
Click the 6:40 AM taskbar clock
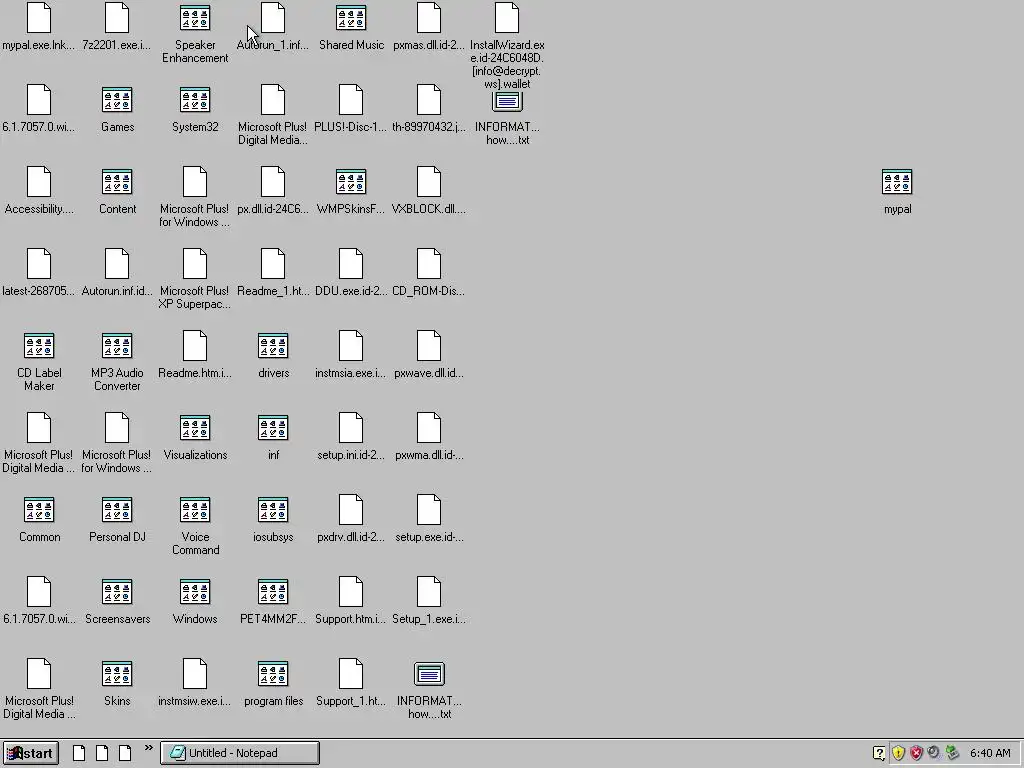coord(990,753)
